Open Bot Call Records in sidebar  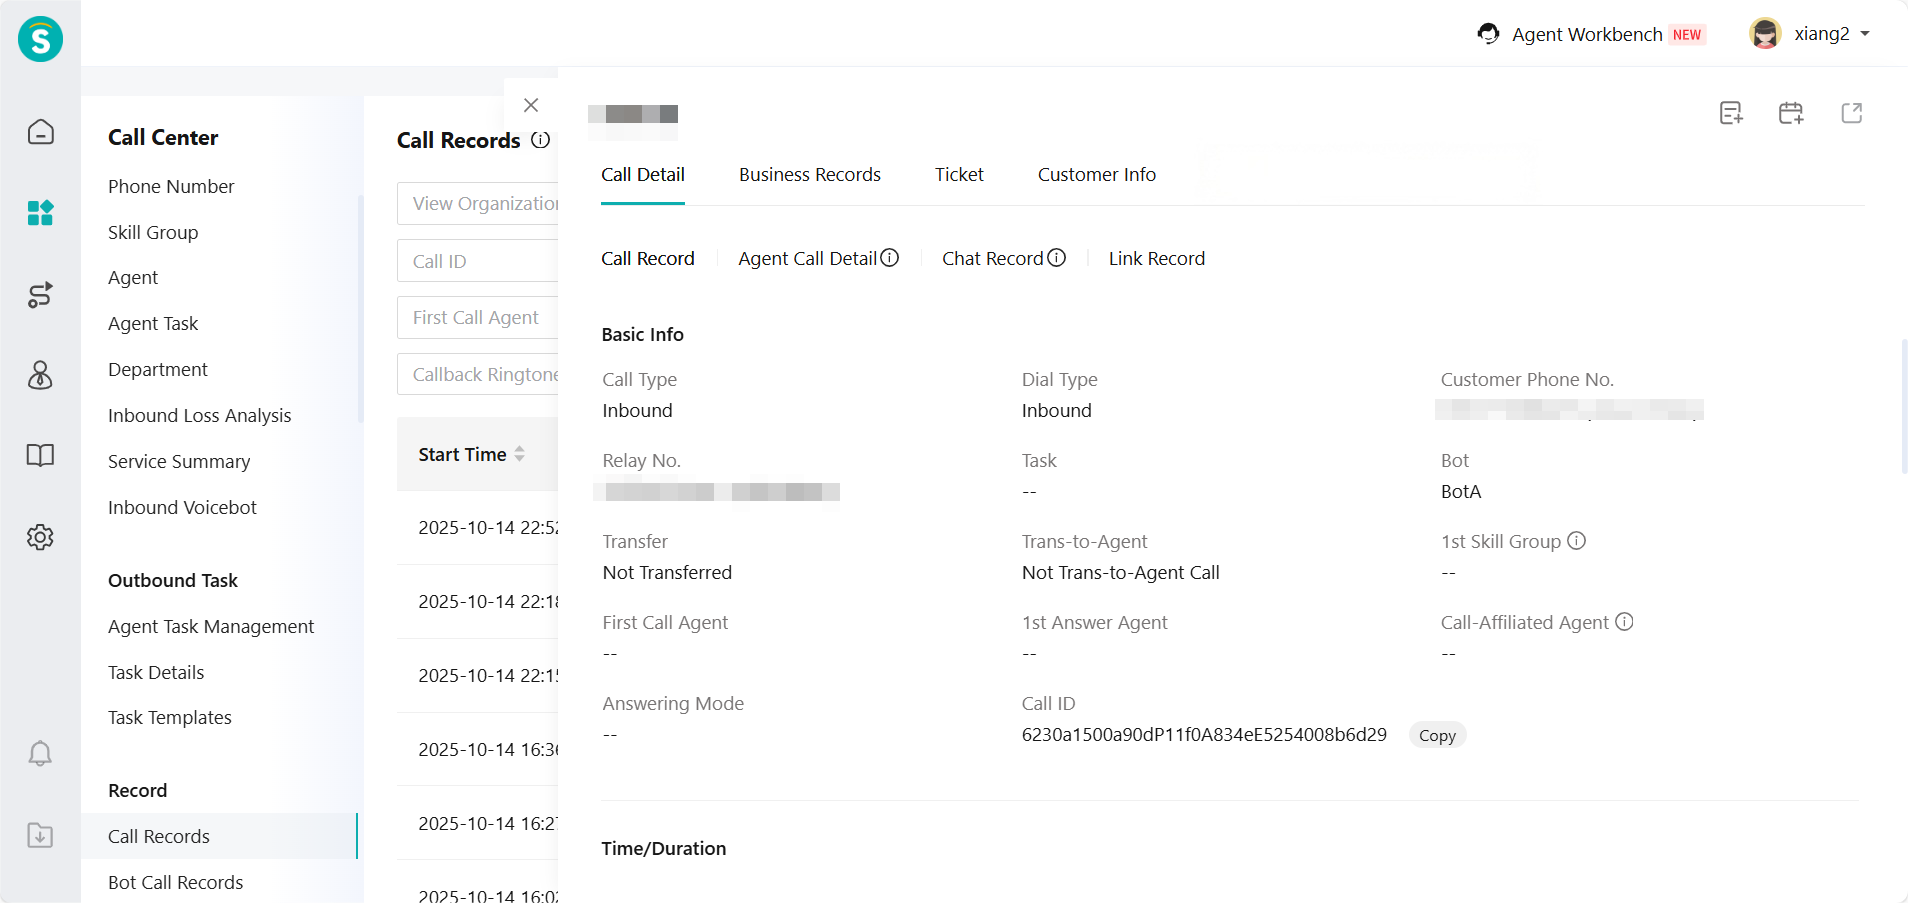click(176, 882)
